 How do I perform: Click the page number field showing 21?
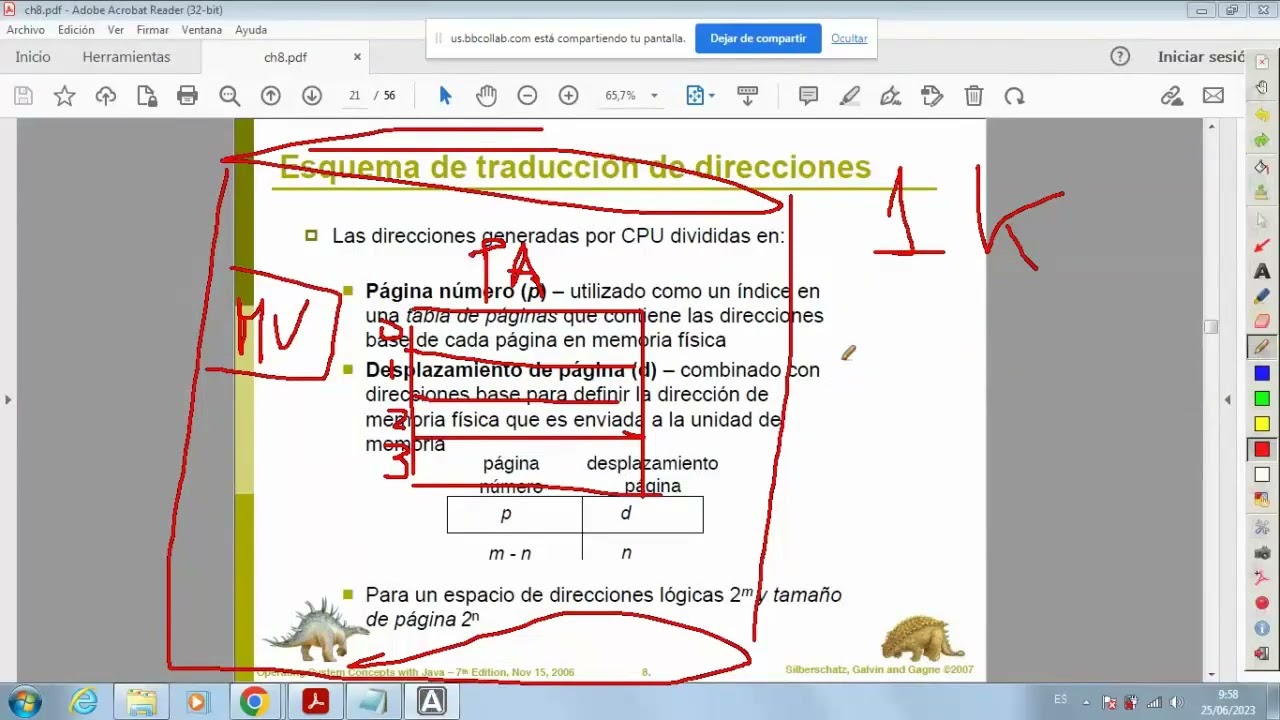(354, 96)
